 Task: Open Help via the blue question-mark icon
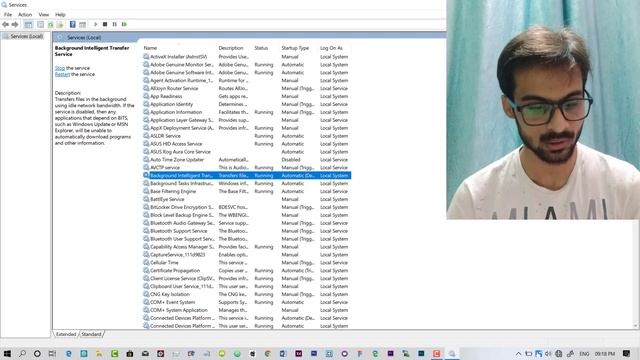click(x=73, y=24)
